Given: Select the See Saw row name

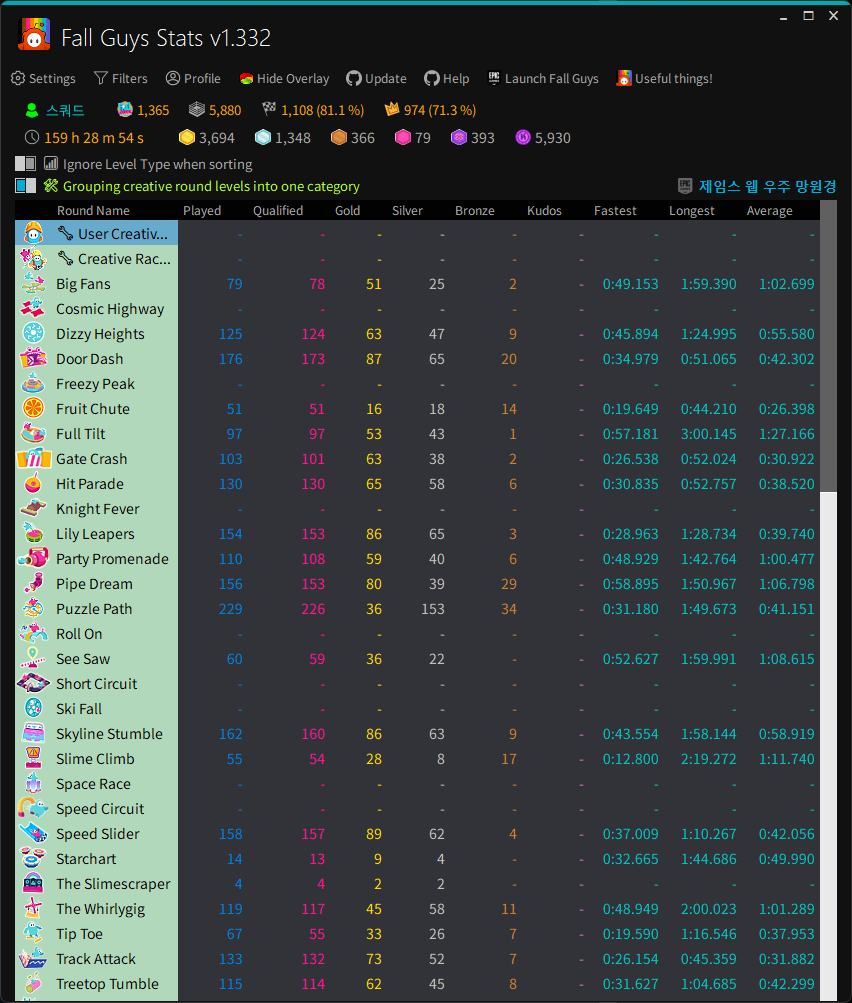Looking at the screenshot, I should tap(83, 659).
